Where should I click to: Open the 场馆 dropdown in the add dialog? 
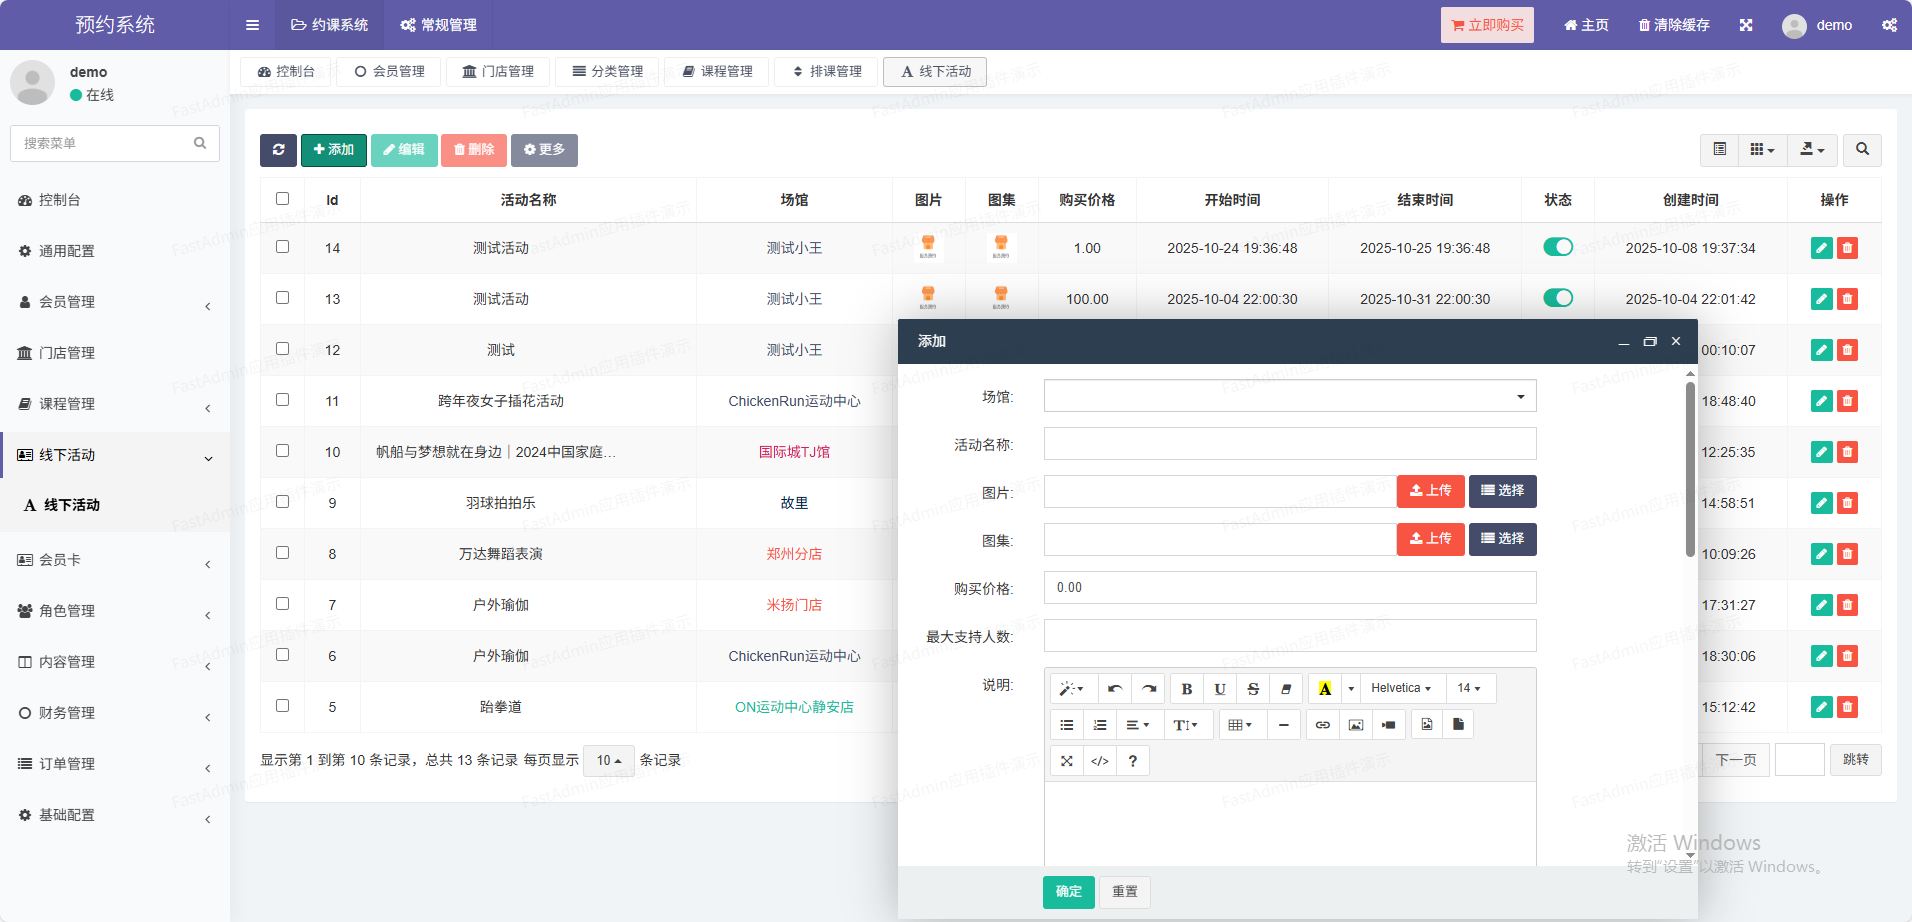[x=1289, y=396]
